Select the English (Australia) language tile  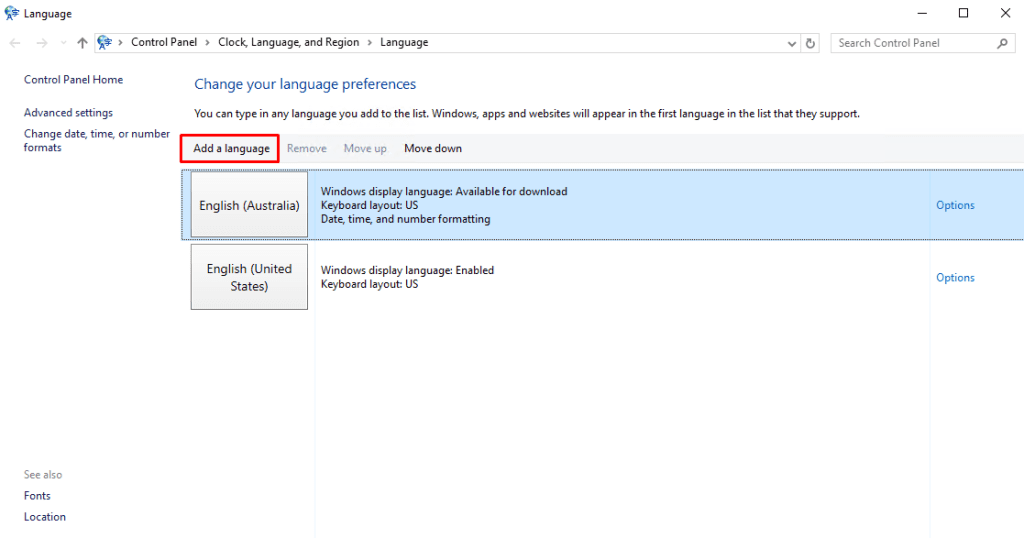(249, 204)
